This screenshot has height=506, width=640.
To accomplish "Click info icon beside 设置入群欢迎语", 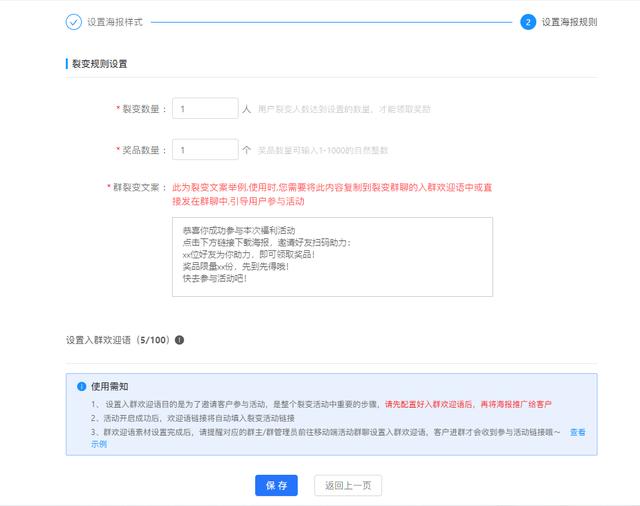I will (180, 340).
